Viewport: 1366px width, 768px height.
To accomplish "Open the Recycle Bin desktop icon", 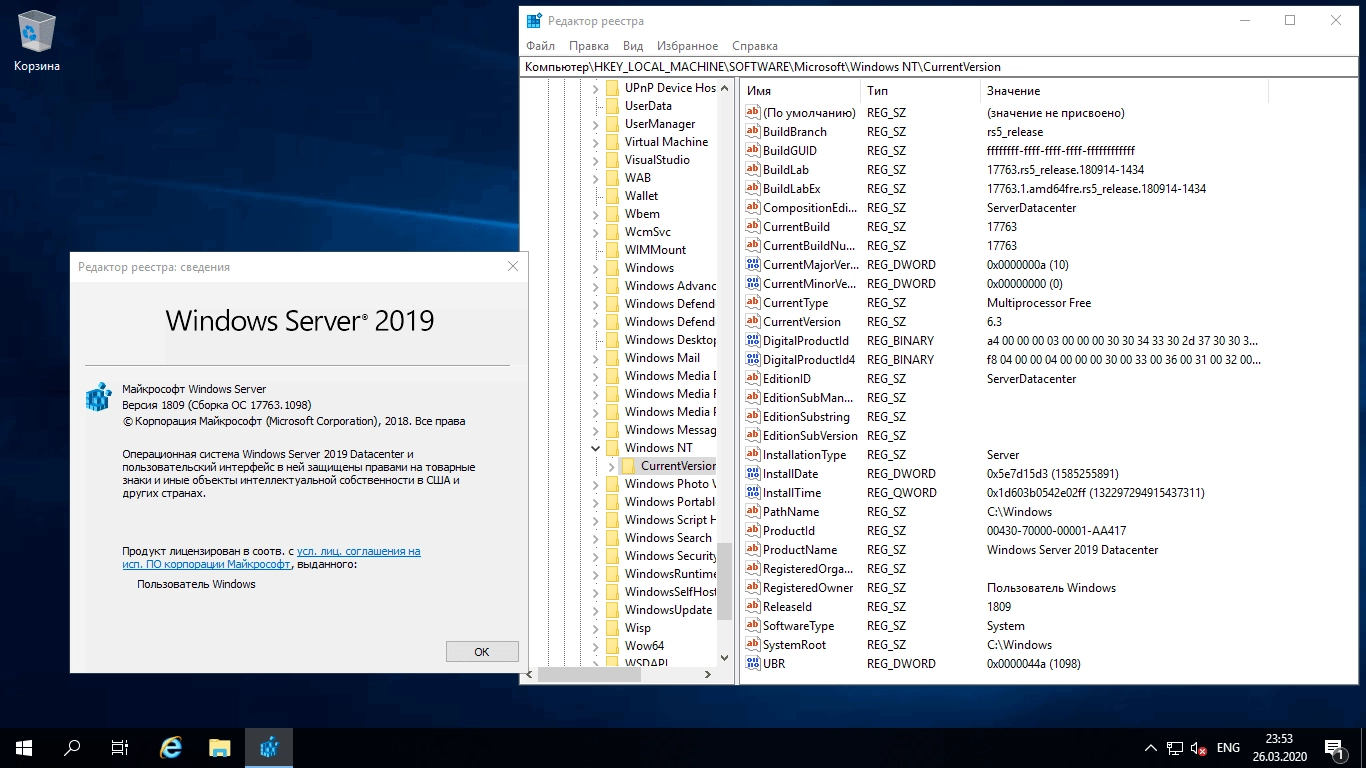I will 37,41.
